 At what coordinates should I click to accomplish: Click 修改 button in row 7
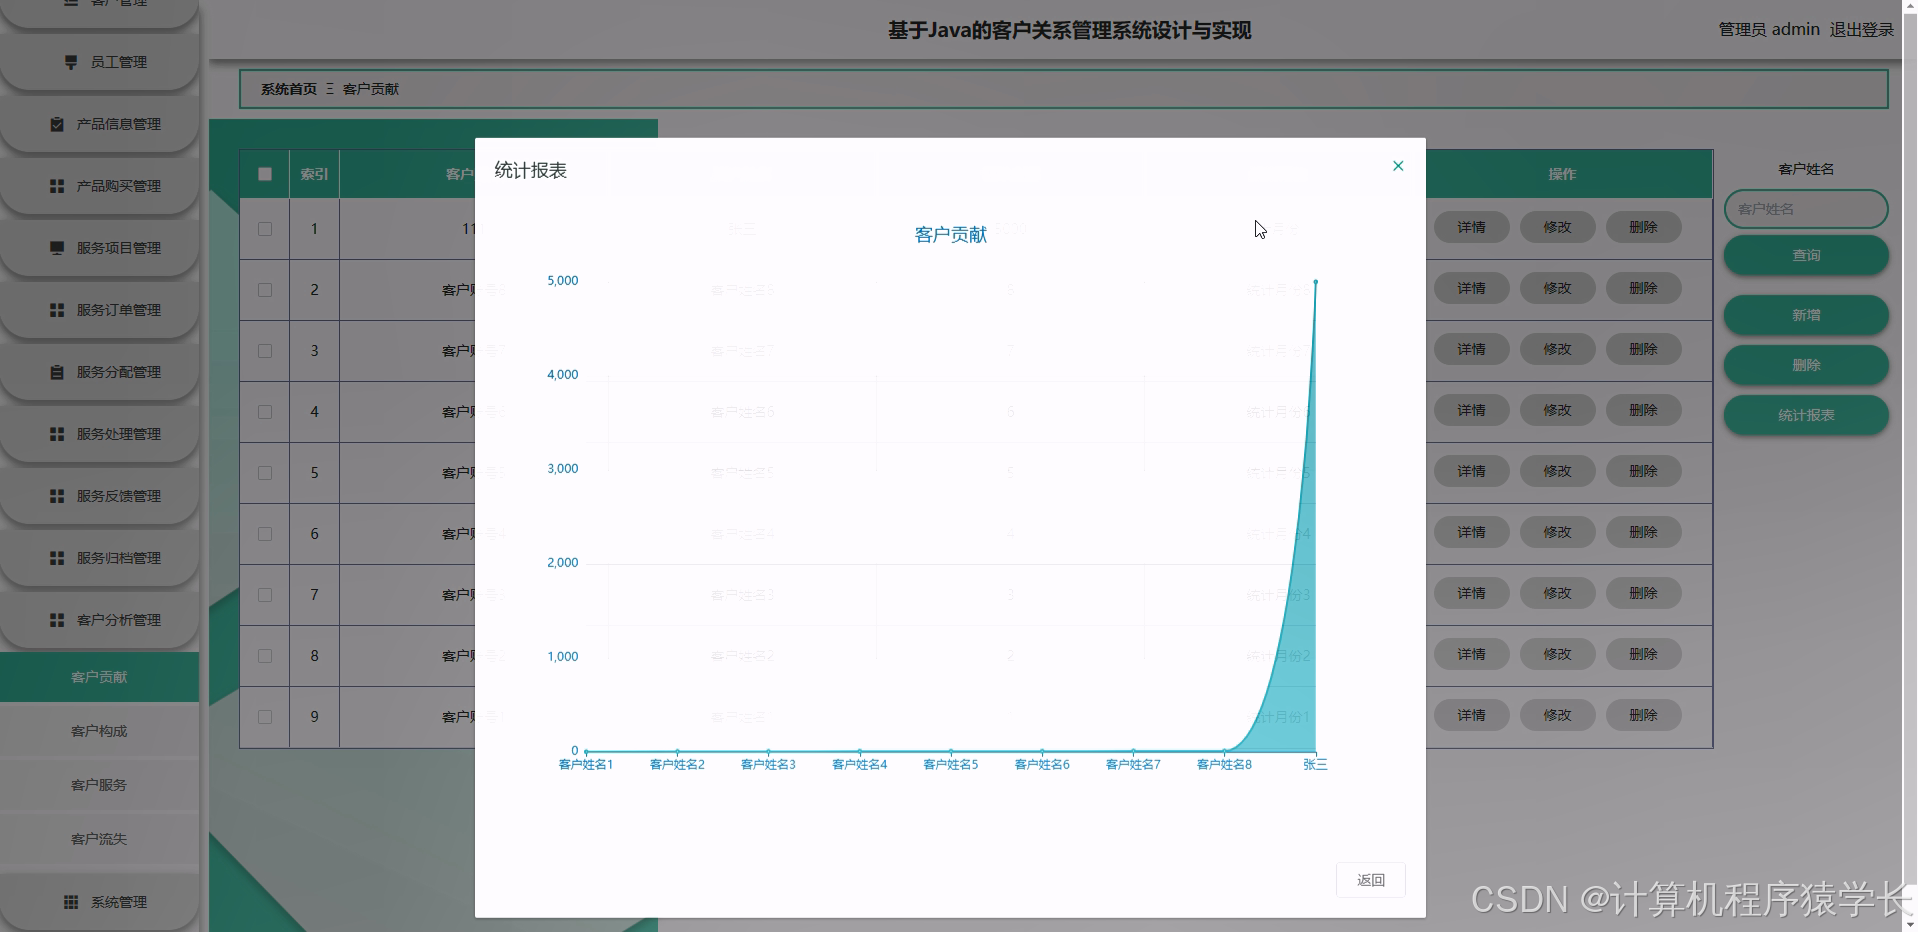click(1557, 593)
